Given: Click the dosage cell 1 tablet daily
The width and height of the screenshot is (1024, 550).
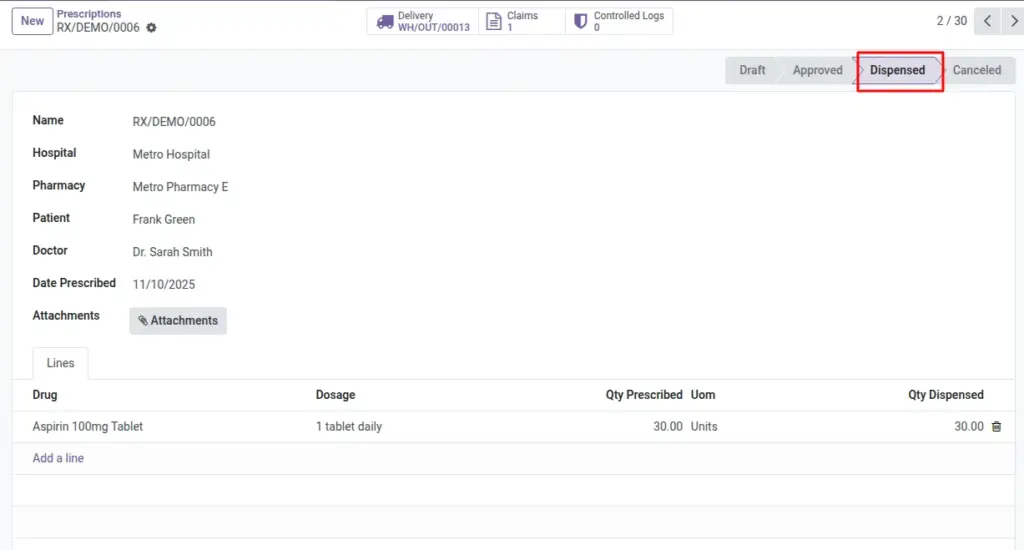Looking at the screenshot, I should (x=349, y=427).
